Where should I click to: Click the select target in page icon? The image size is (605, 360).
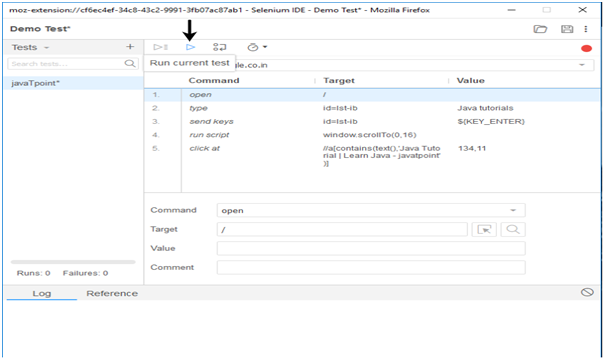click(484, 230)
